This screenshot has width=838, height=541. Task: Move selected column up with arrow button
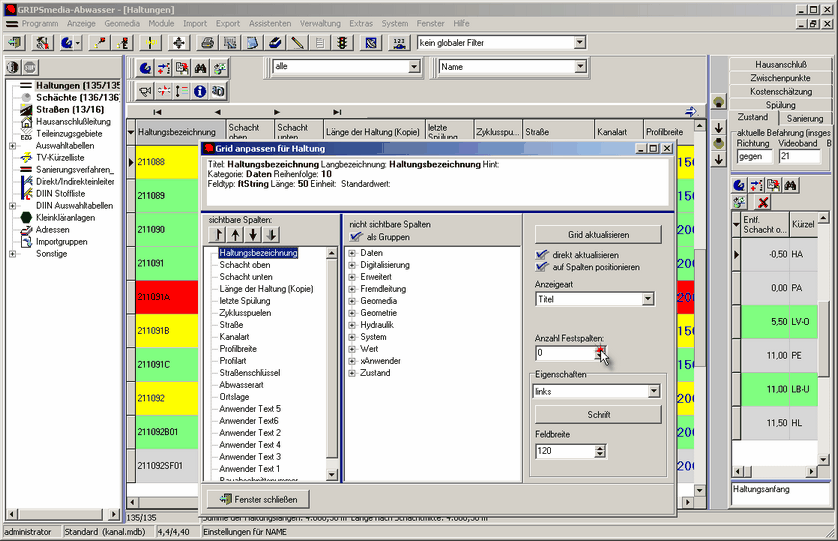click(235, 234)
